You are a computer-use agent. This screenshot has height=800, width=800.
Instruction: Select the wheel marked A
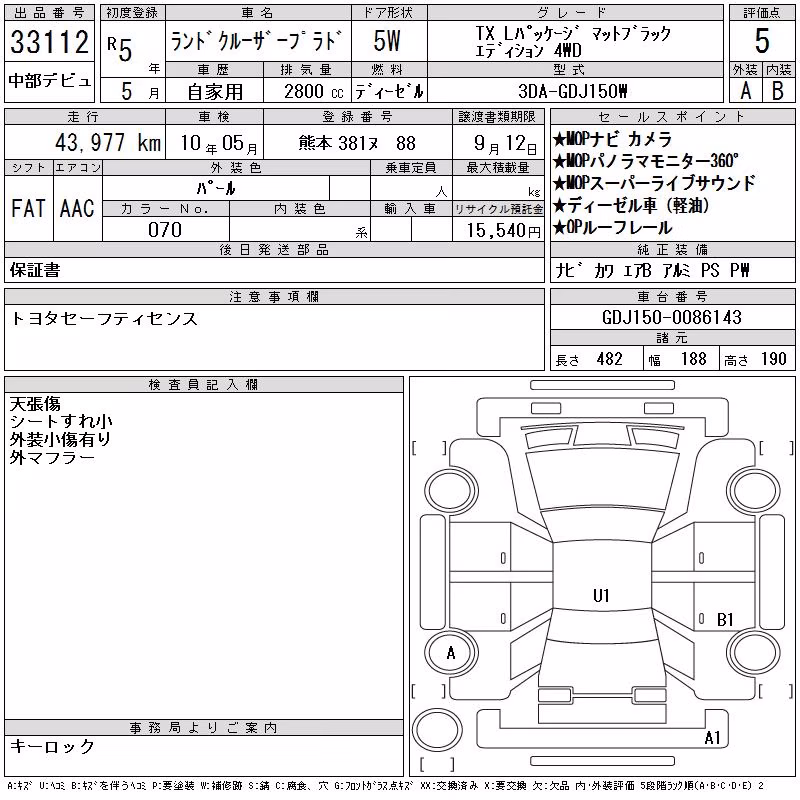(x=451, y=653)
